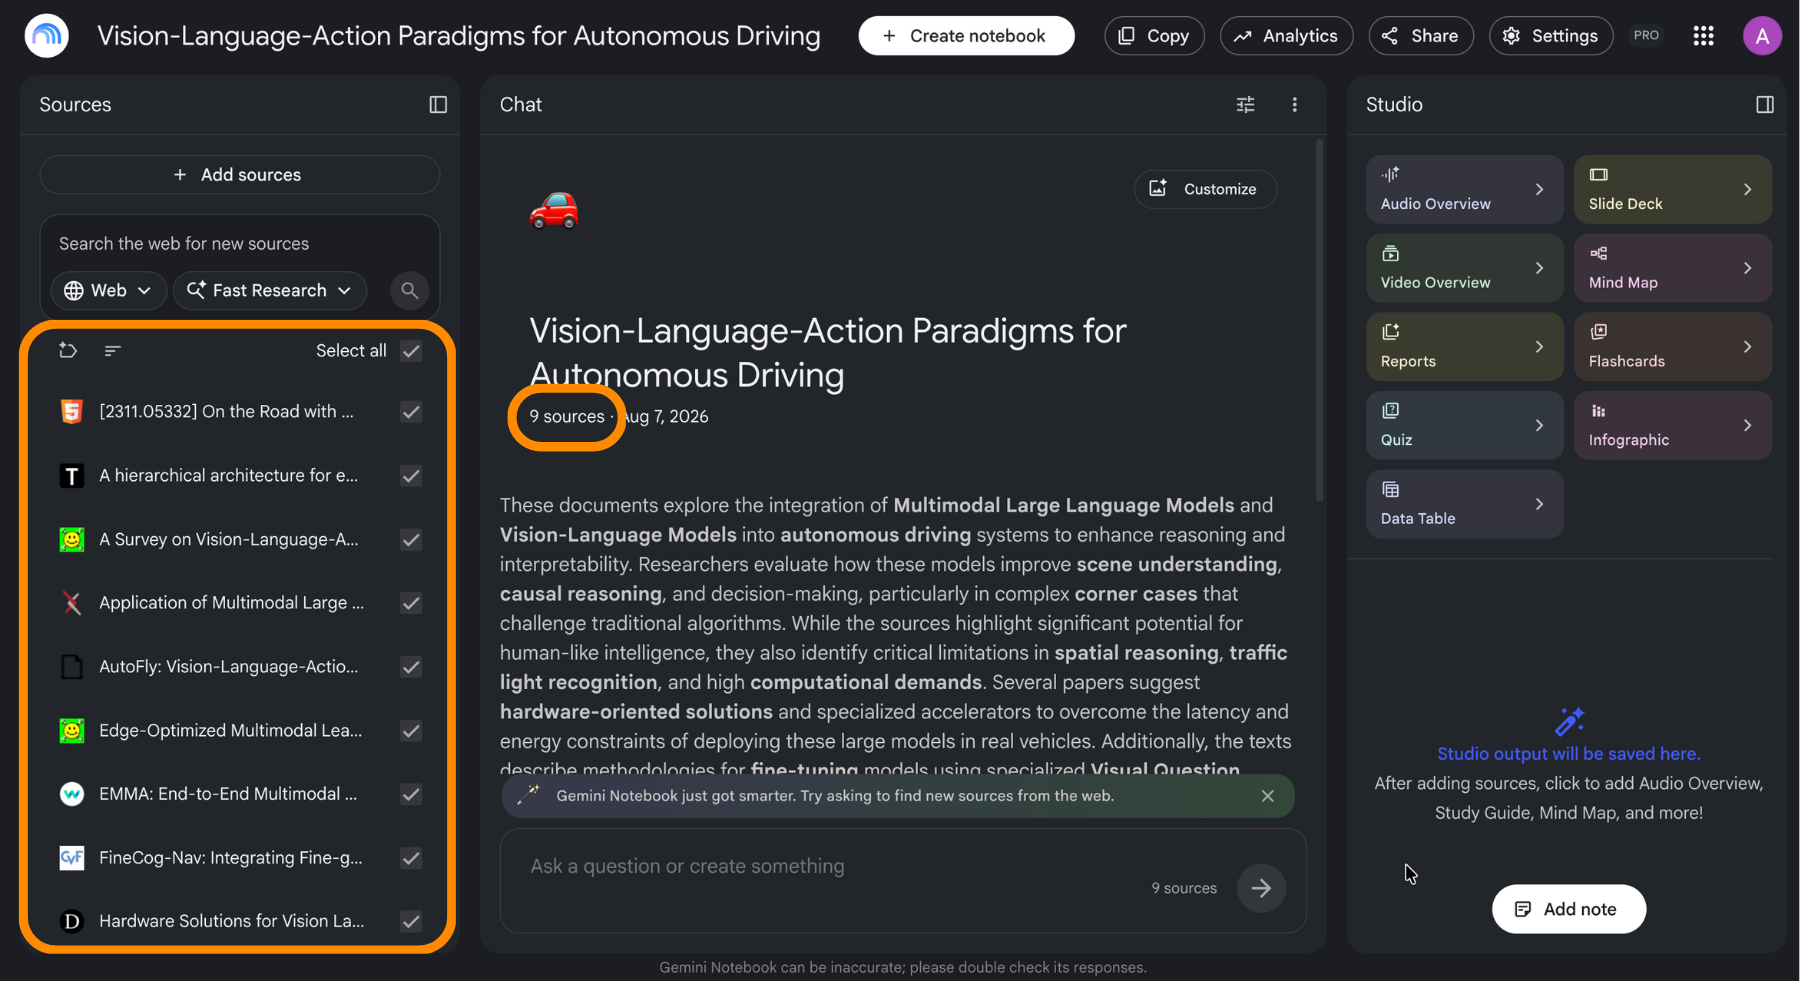Image resolution: width=1800 pixels, height=981 pixels.
Task: Open chat configuration sliders icon
Action: [1245, 105]
